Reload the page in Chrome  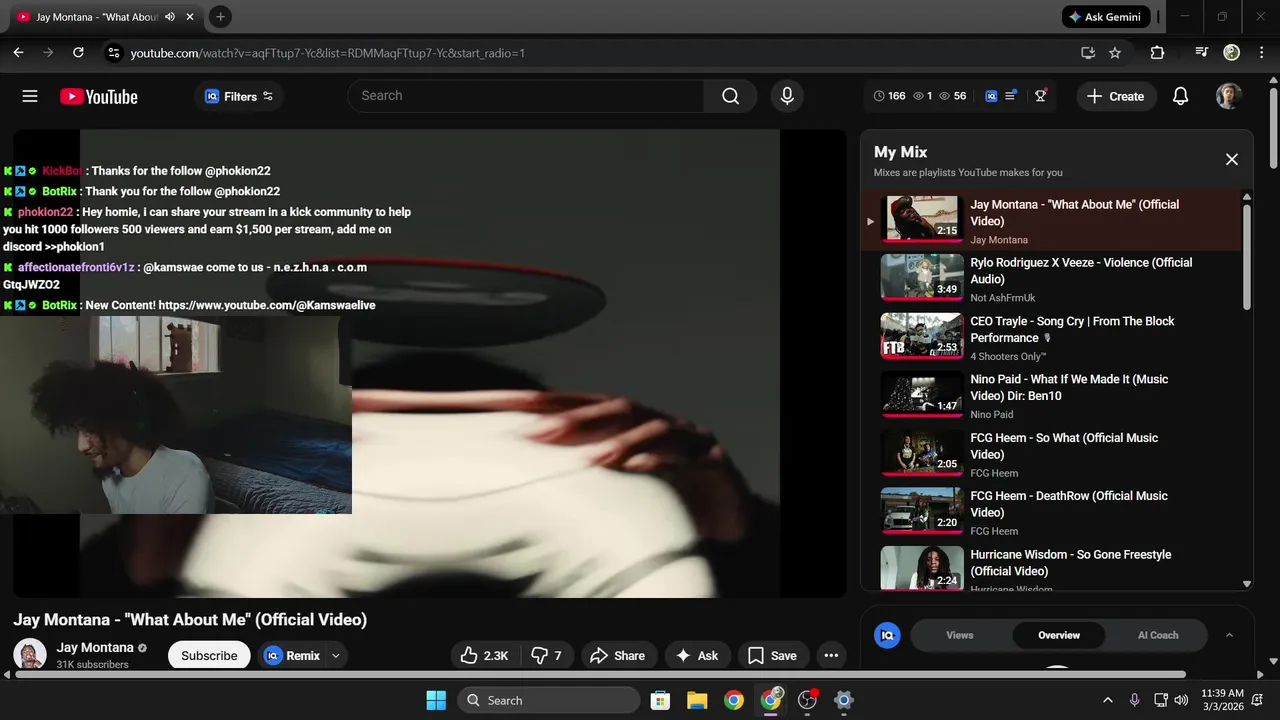pos(78,52)
